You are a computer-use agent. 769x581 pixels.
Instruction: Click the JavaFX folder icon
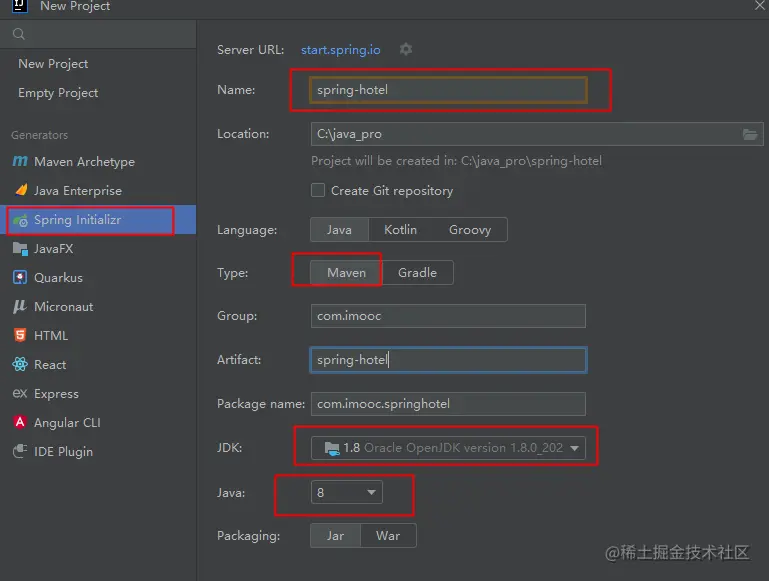click(20, 249)
